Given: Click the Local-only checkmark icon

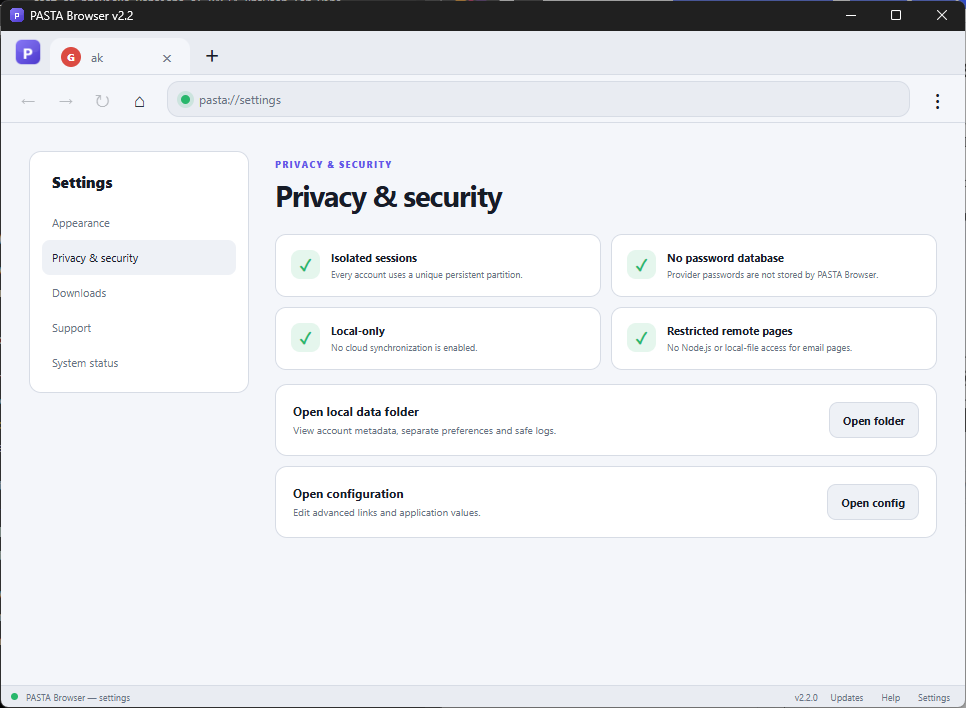Looking at the screenshot, I should [x=306, y=338].
